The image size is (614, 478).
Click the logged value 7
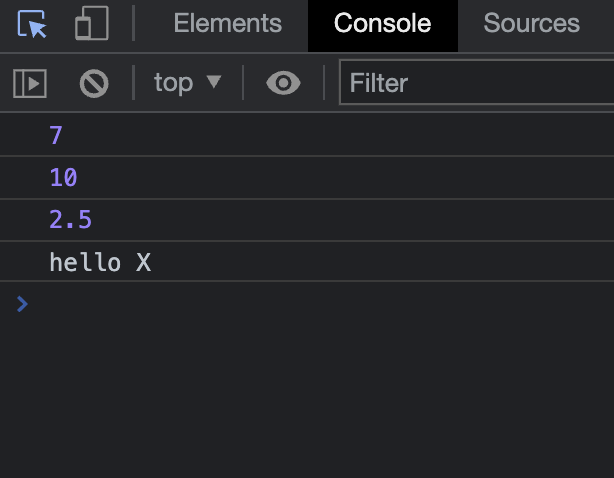(56, 135)
